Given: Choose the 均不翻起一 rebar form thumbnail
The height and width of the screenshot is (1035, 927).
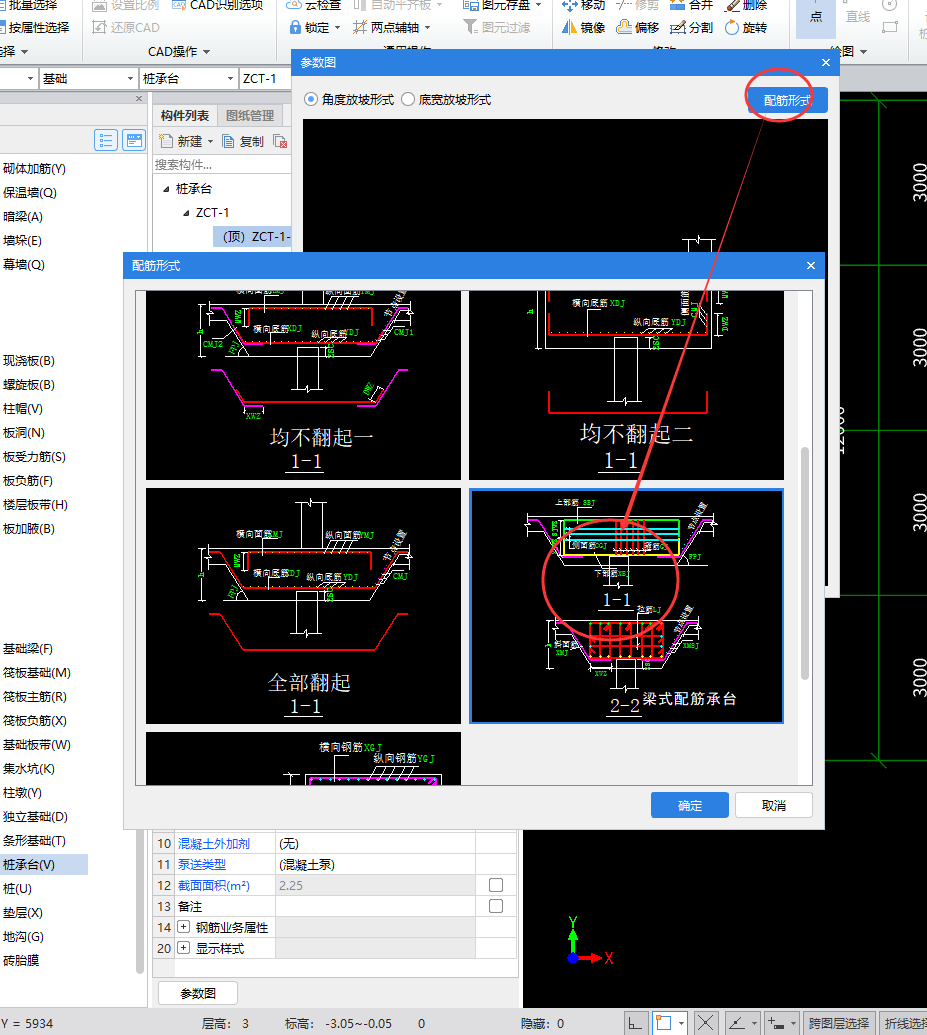Looking at the screenshot, I should point(303,385).
